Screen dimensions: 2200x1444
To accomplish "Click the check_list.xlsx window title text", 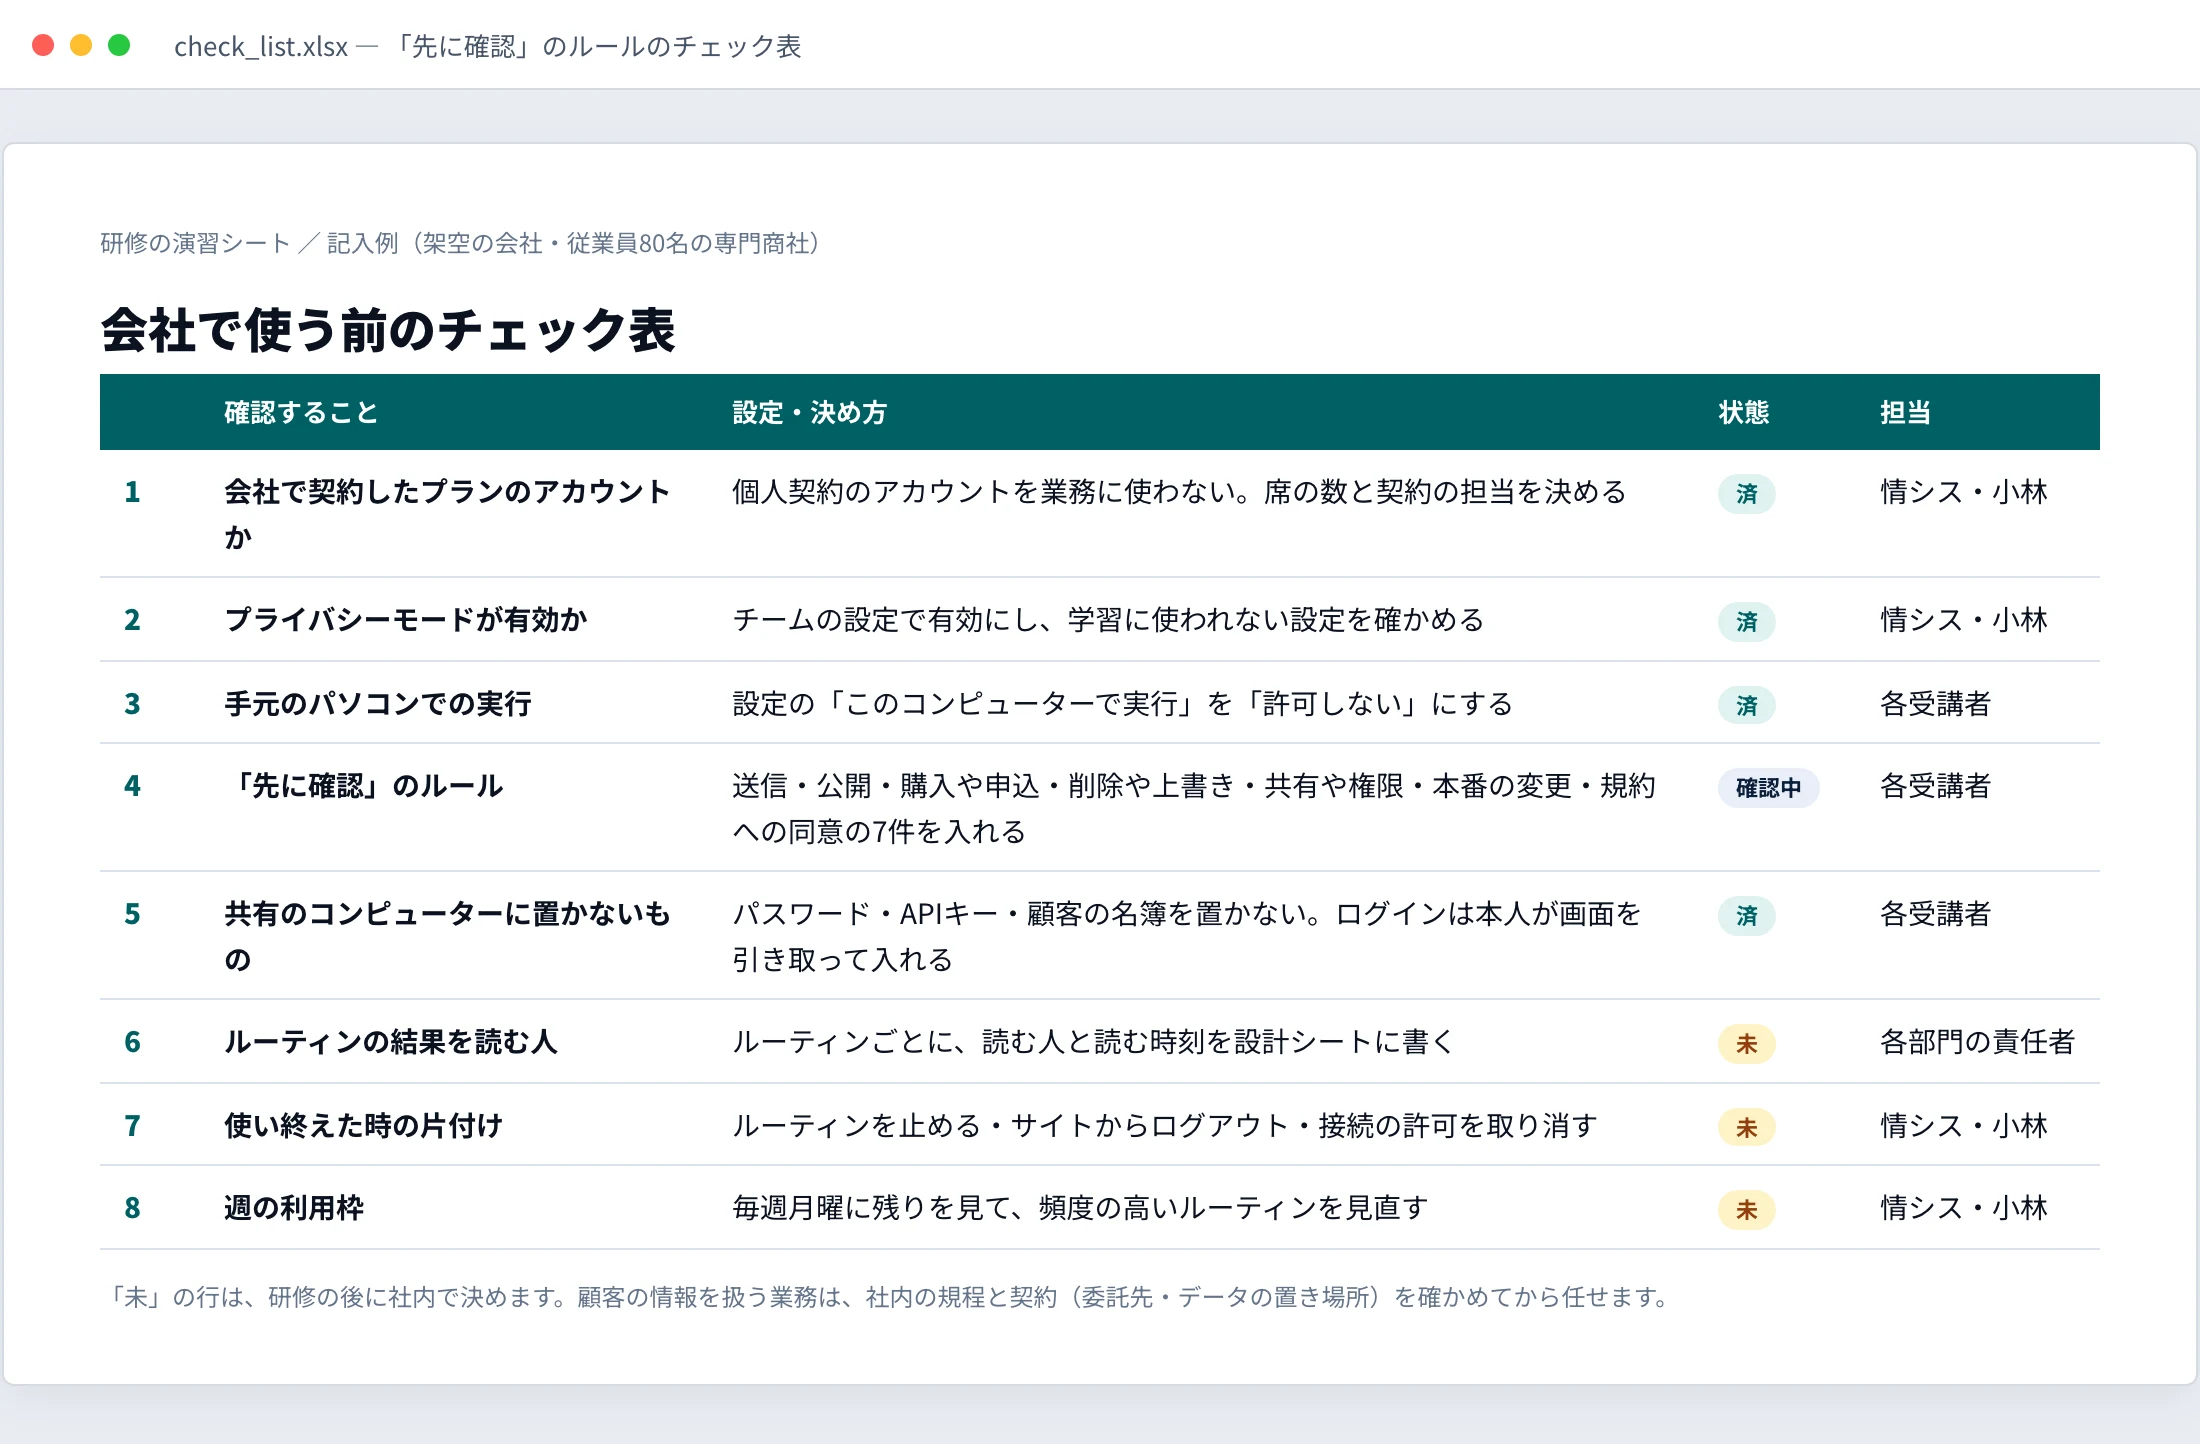I will pyautogui.click(x=488, y=46).
